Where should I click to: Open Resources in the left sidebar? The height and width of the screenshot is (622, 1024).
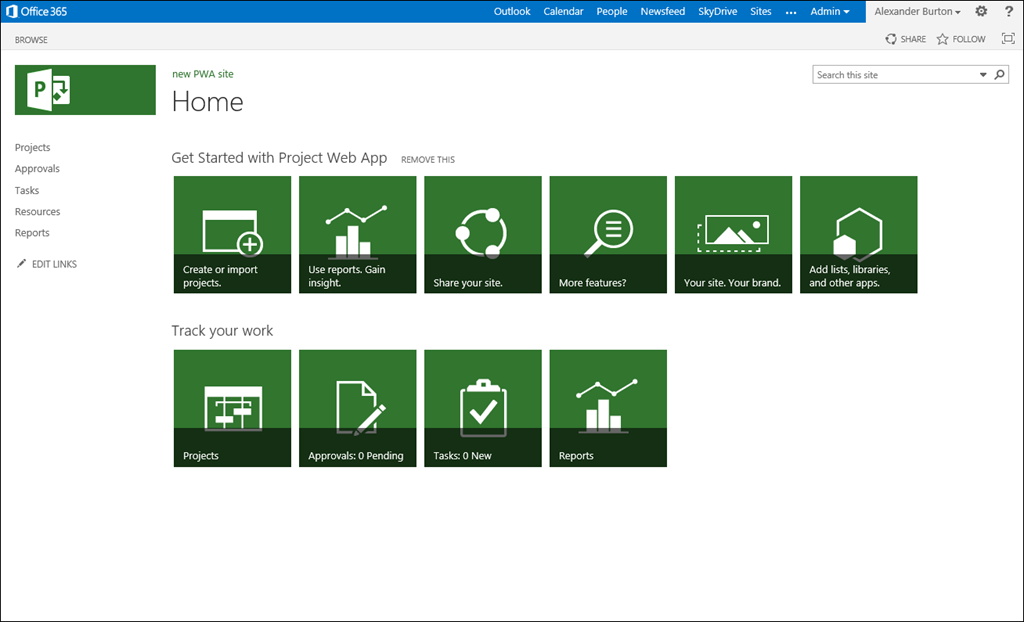(37, 212)
